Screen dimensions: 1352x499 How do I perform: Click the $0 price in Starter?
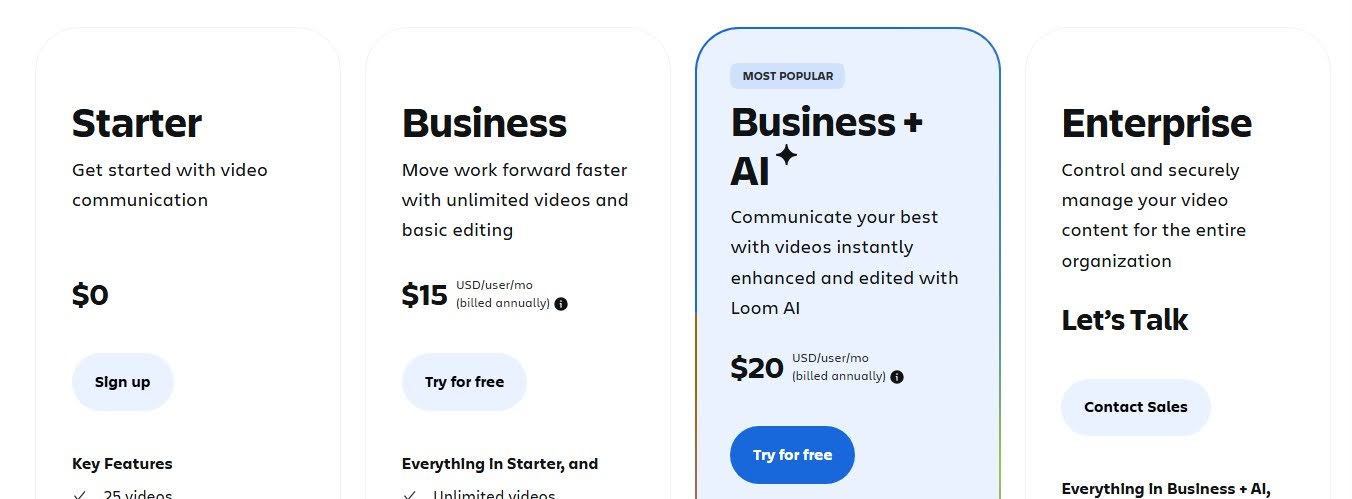click(90, 295)
